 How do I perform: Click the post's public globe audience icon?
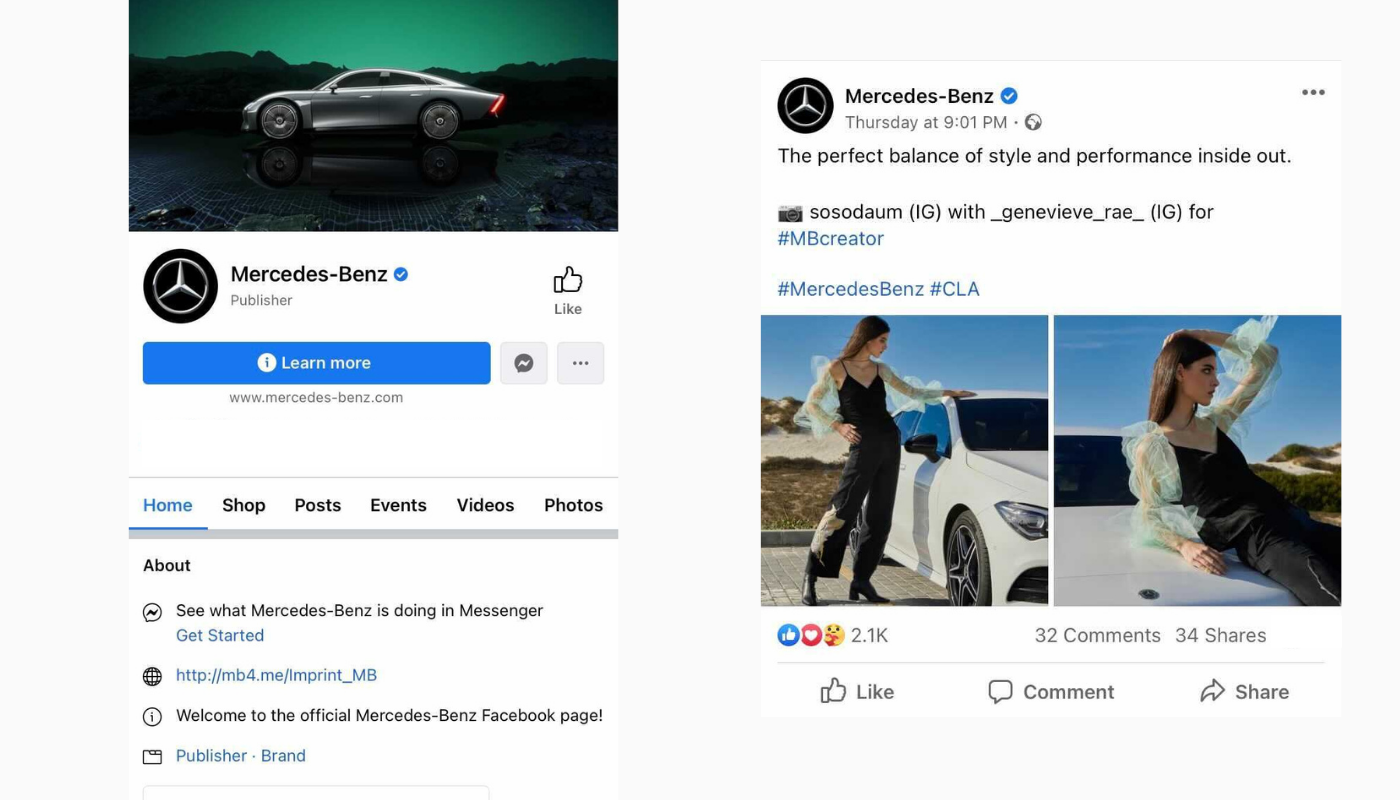pyautogui.click(x=1033, y=122)
